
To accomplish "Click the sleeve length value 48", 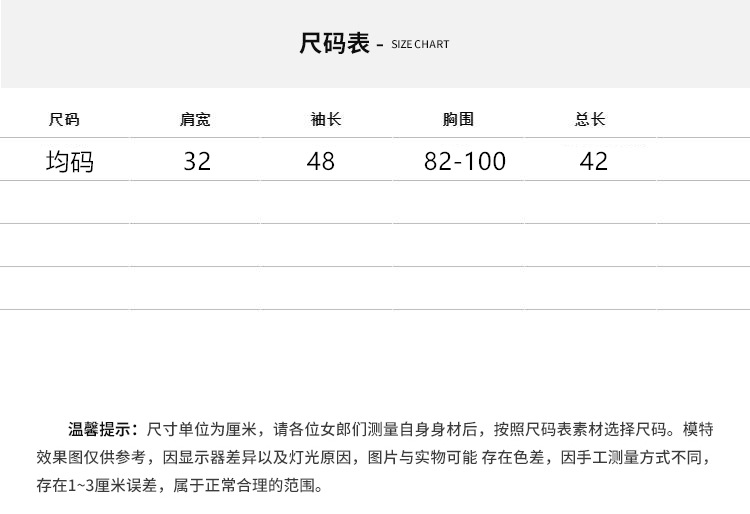I will pos(320,161).
